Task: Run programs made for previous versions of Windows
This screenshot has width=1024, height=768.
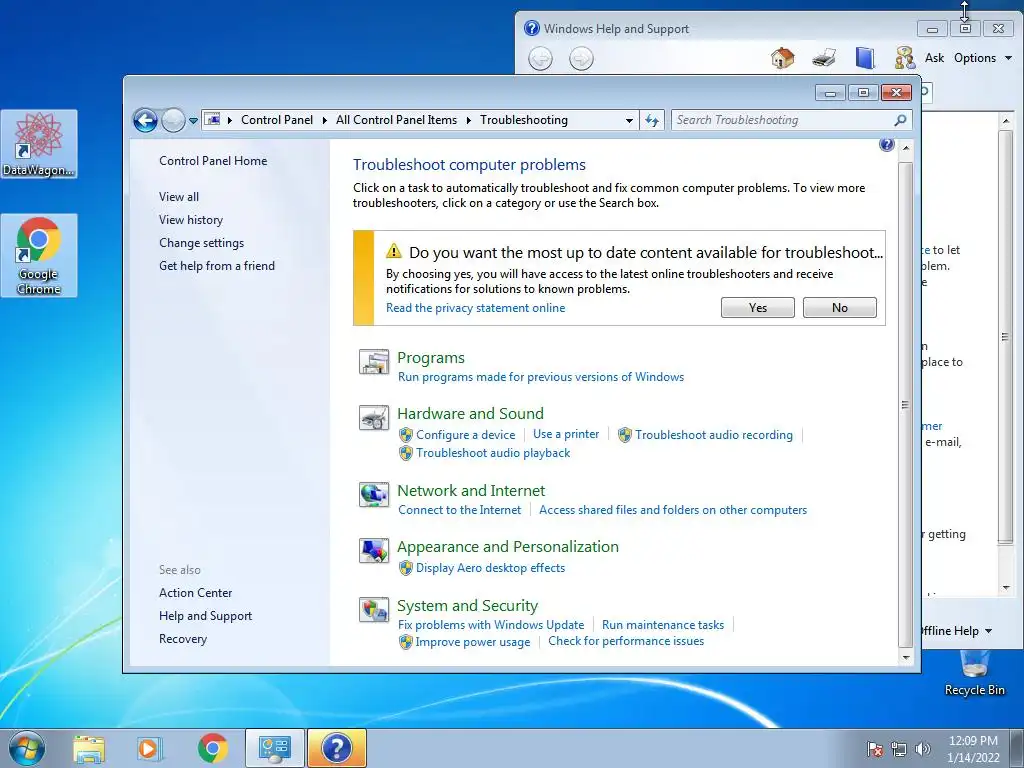Action: (x=541, y=377)
